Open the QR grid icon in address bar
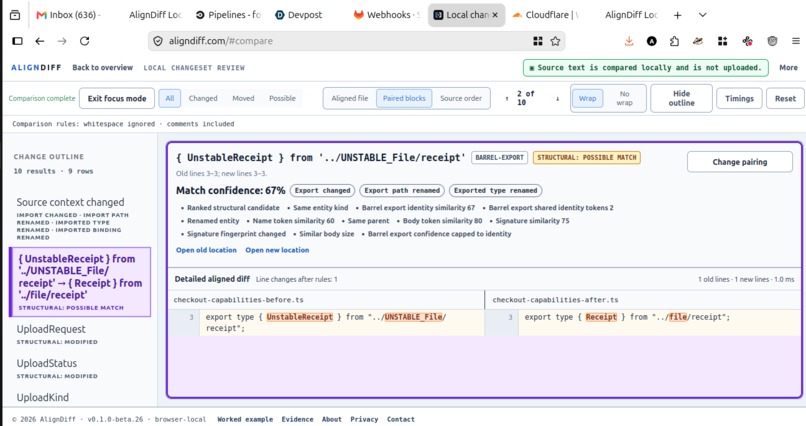The image size is (806, 426). 538,41
